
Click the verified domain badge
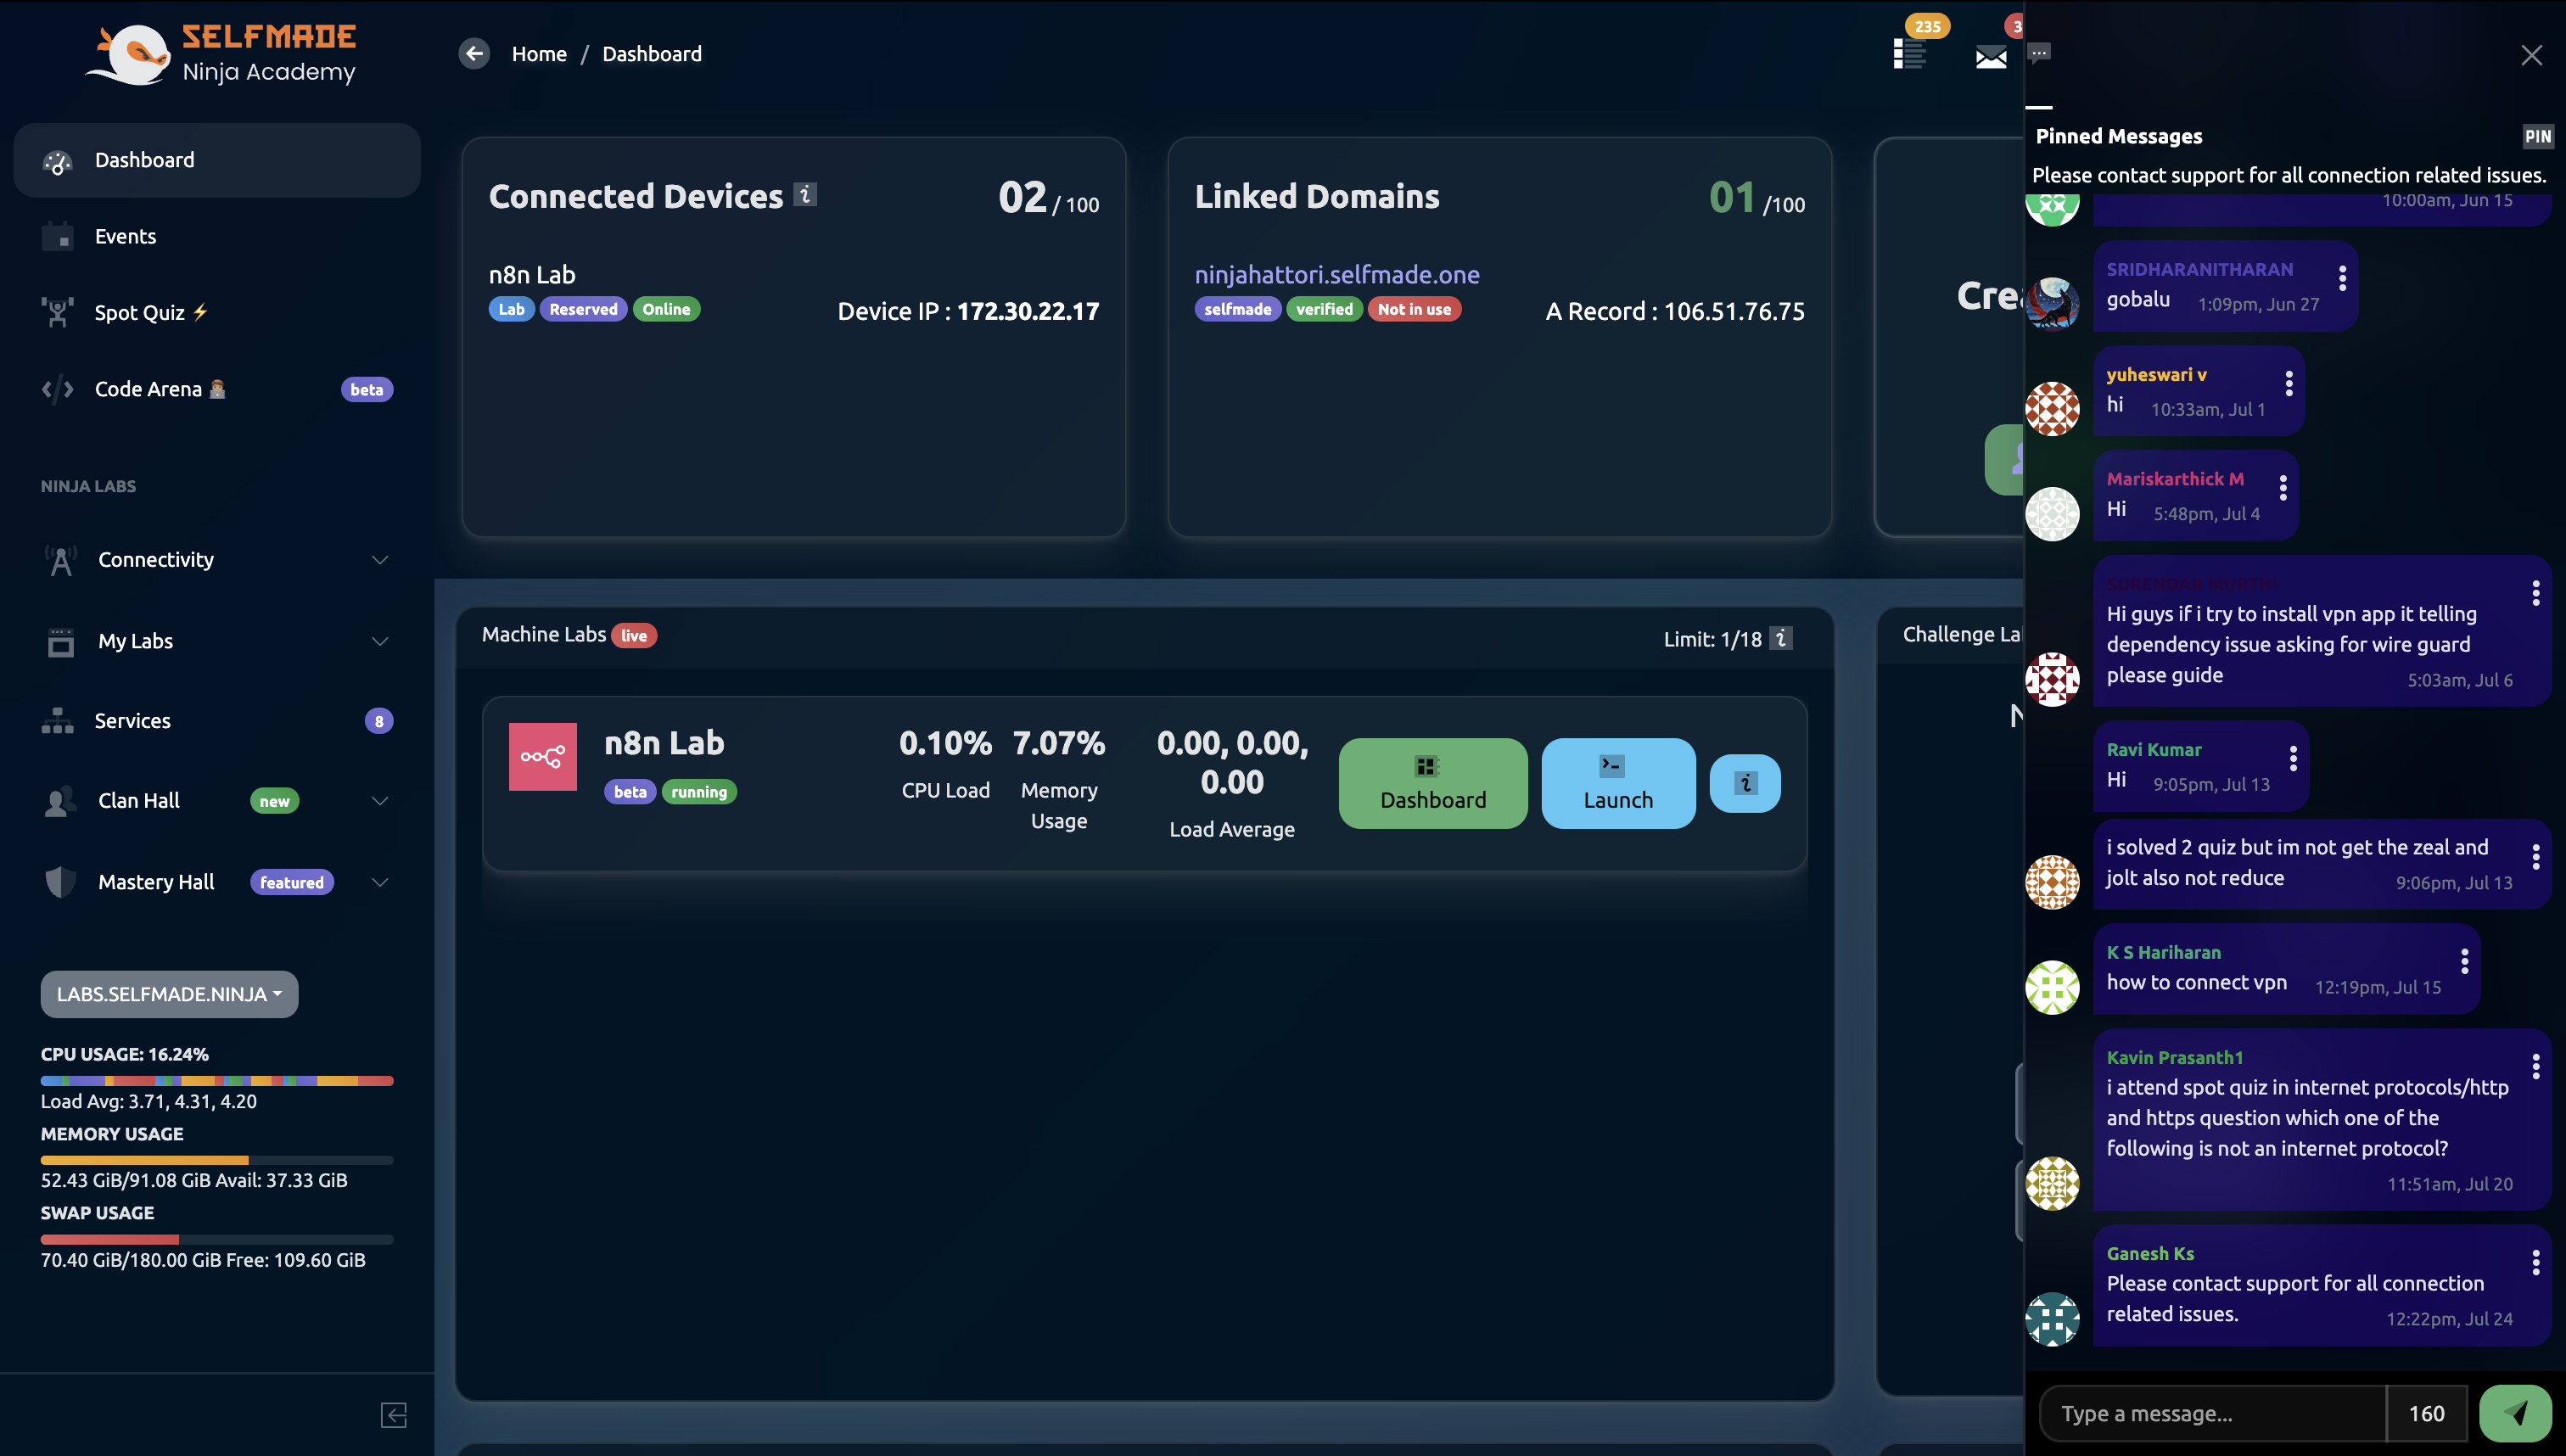click(x=1324, y=309)
